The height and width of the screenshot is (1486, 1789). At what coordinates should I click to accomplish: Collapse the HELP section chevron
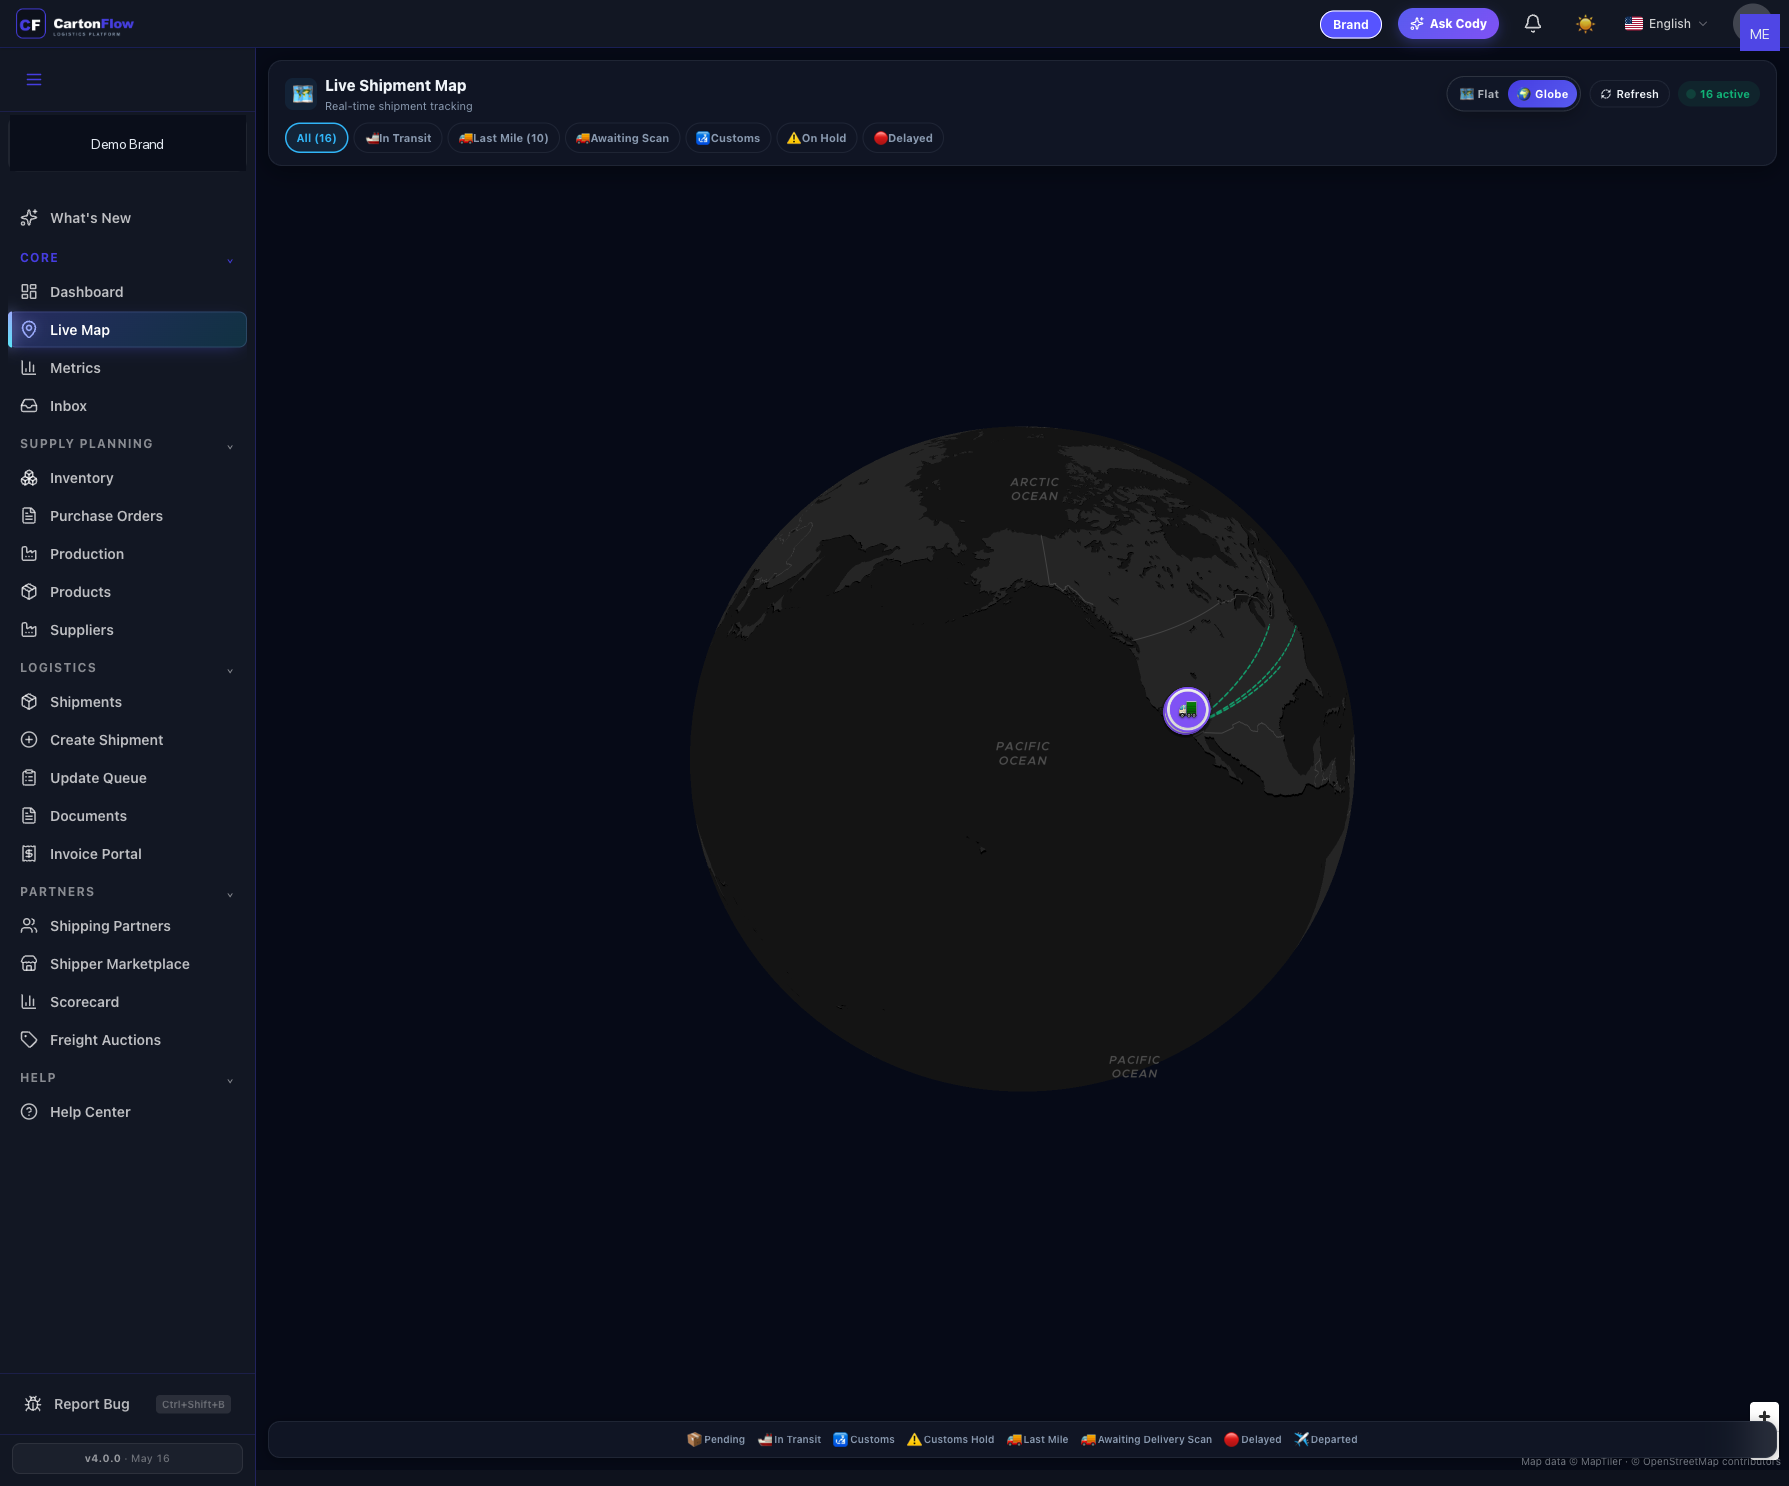point(230,1080)
